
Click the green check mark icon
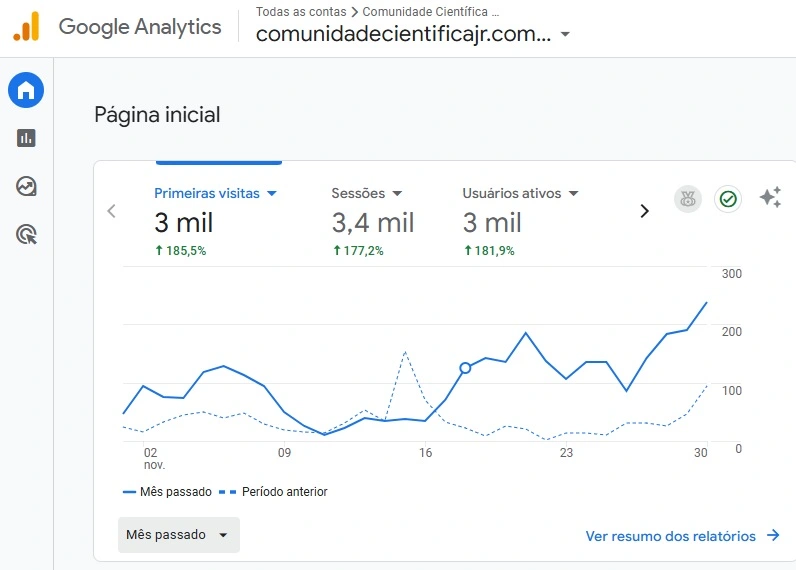click(728, 199)
